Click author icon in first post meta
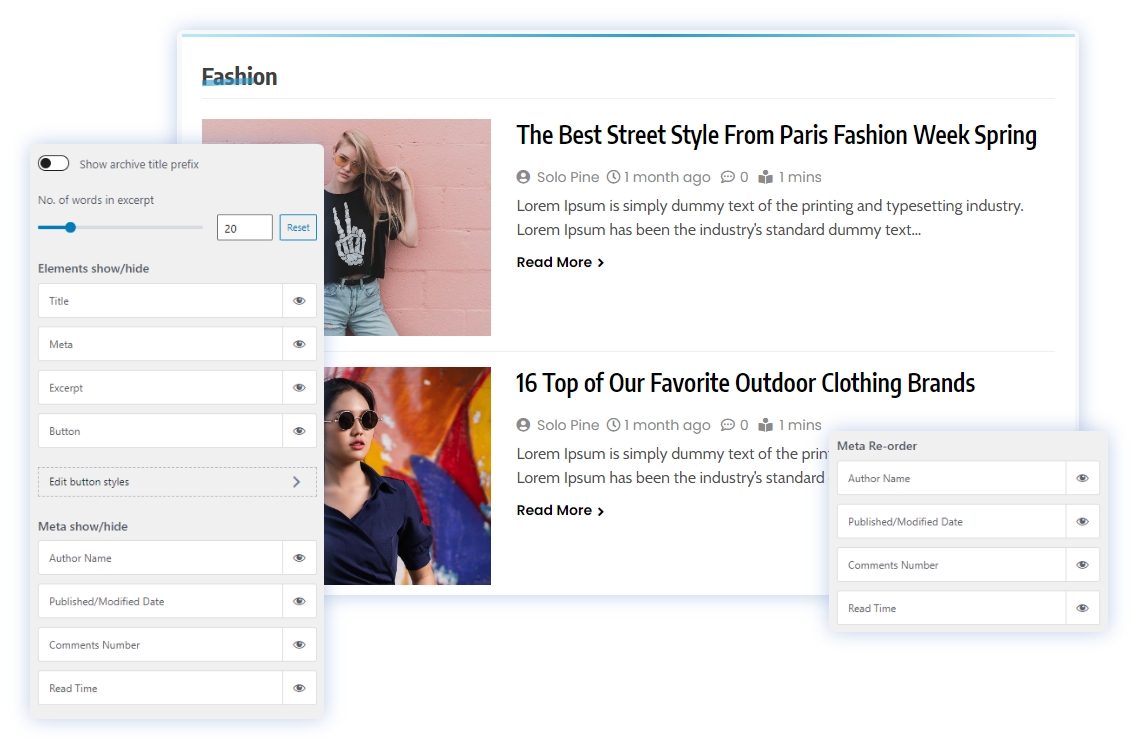 (523, 177)
